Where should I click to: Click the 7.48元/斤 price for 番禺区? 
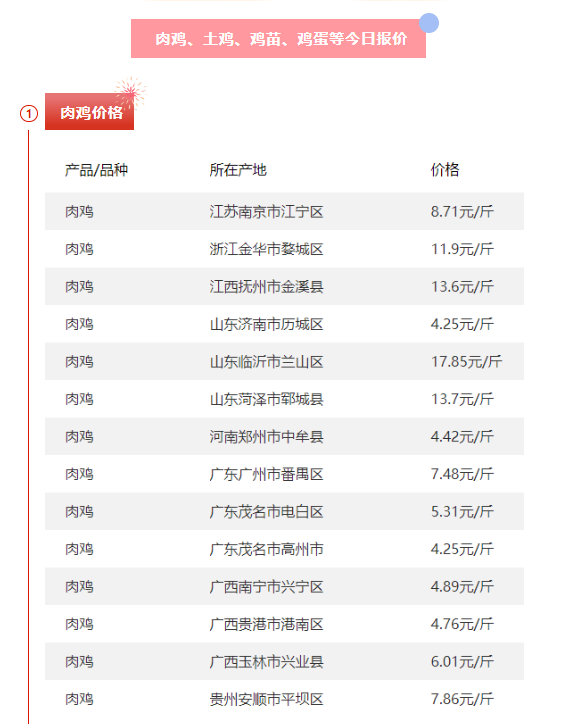click(462, 474)
